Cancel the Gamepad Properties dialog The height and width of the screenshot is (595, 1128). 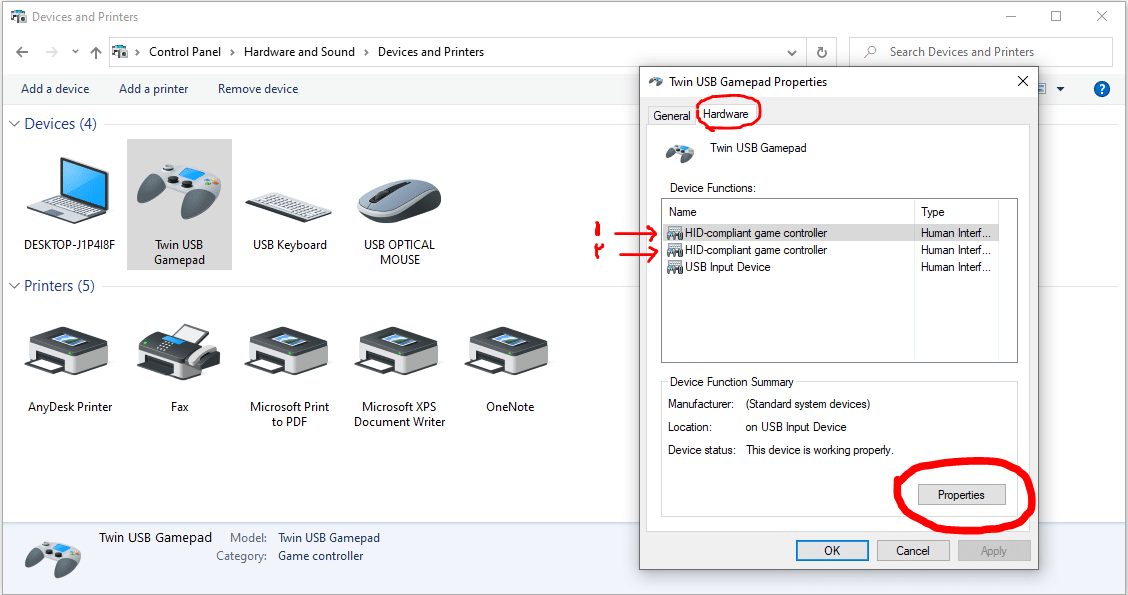[x=913, y=550]
